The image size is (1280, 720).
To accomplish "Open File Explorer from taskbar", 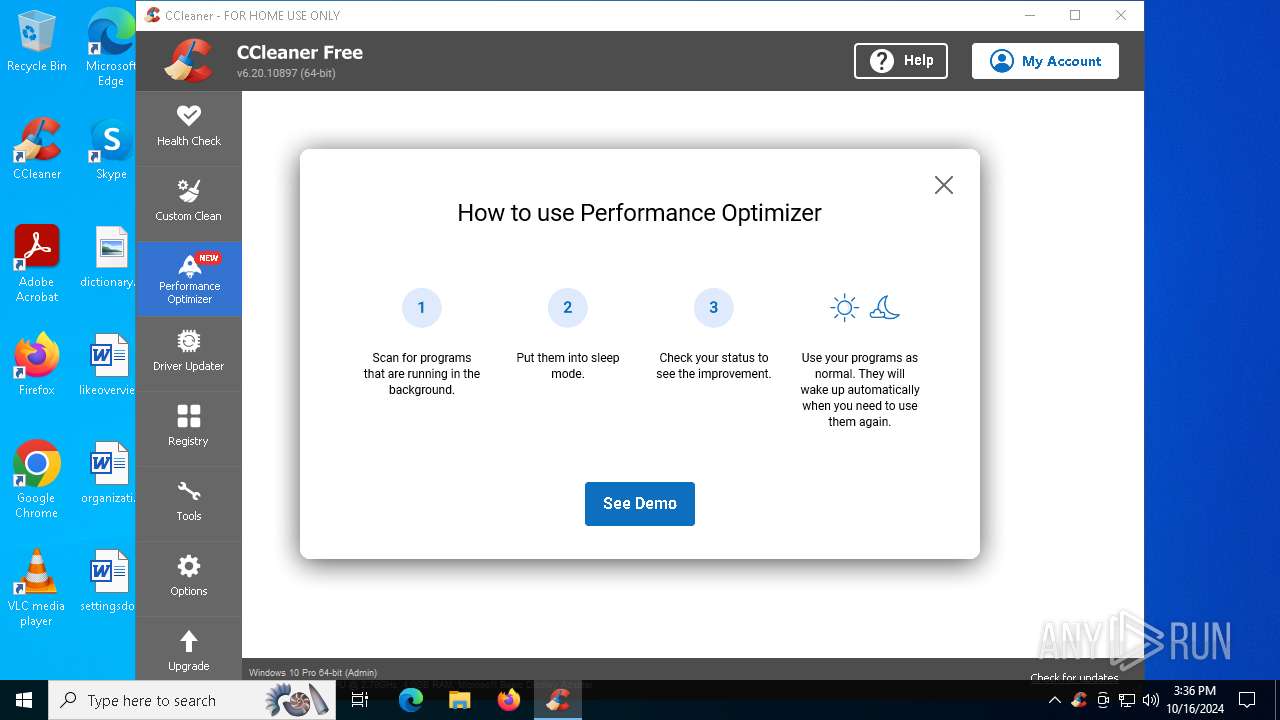I will pos(459,700).
